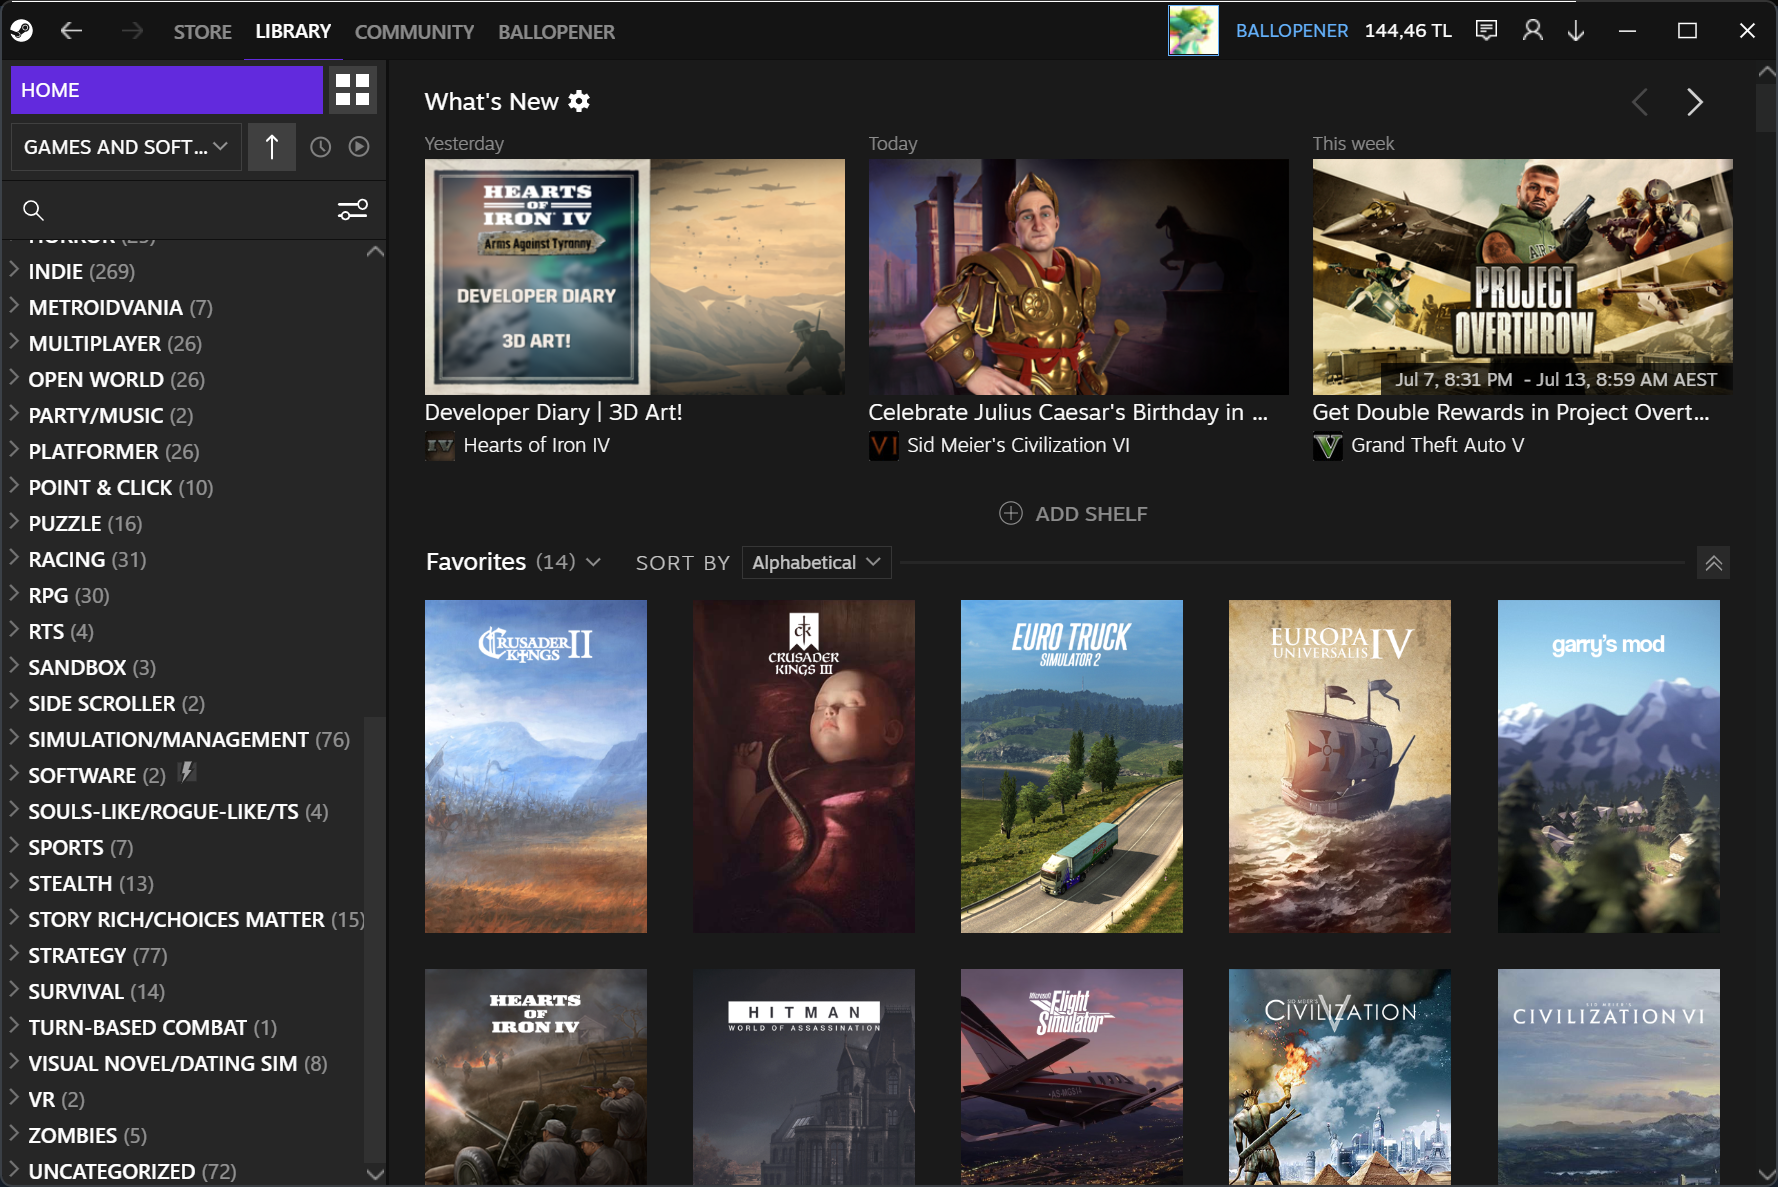Viewport: 1778px width, 1187px height.
Task: Click the main content scrollbar thumb
Action: (1767, 107)
